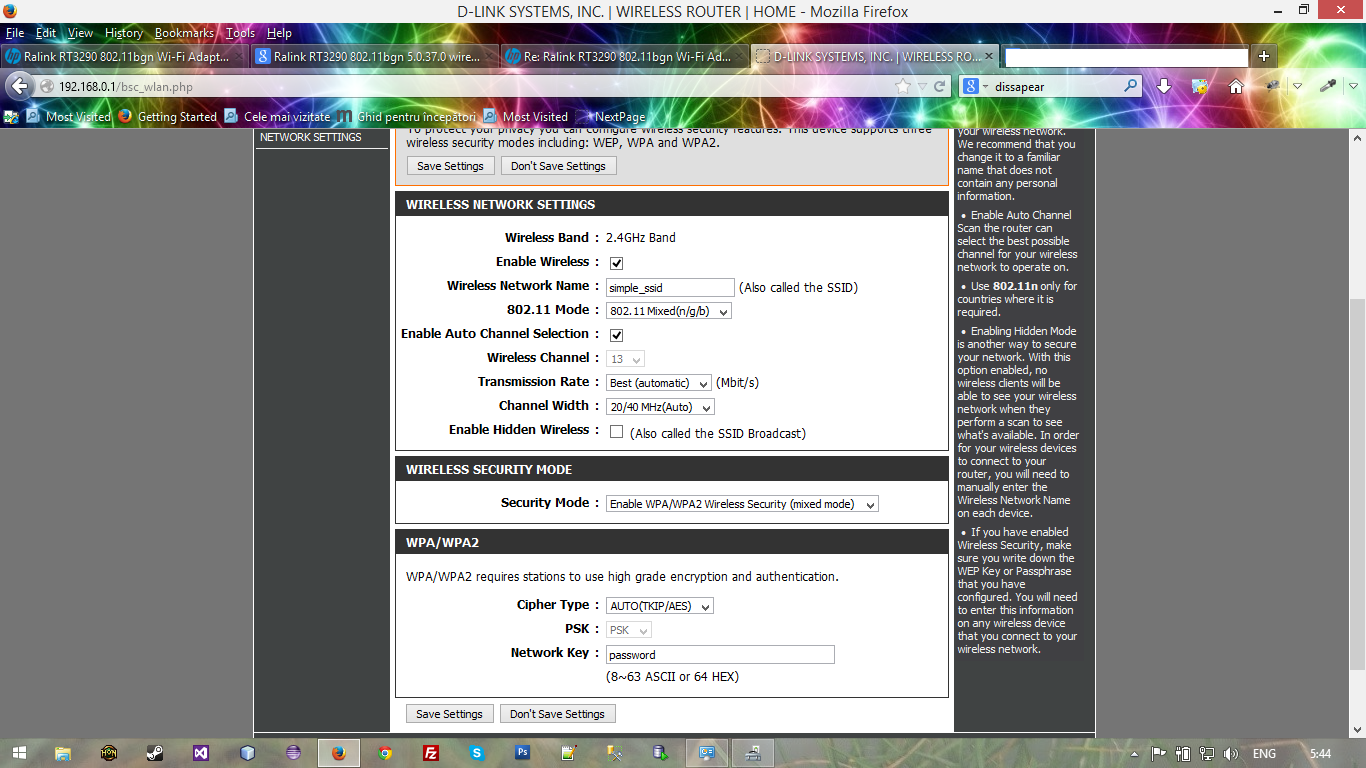The width and height of the screenshot is (1366, 768).
Task: Reload the router page
Action: [940, 86]
